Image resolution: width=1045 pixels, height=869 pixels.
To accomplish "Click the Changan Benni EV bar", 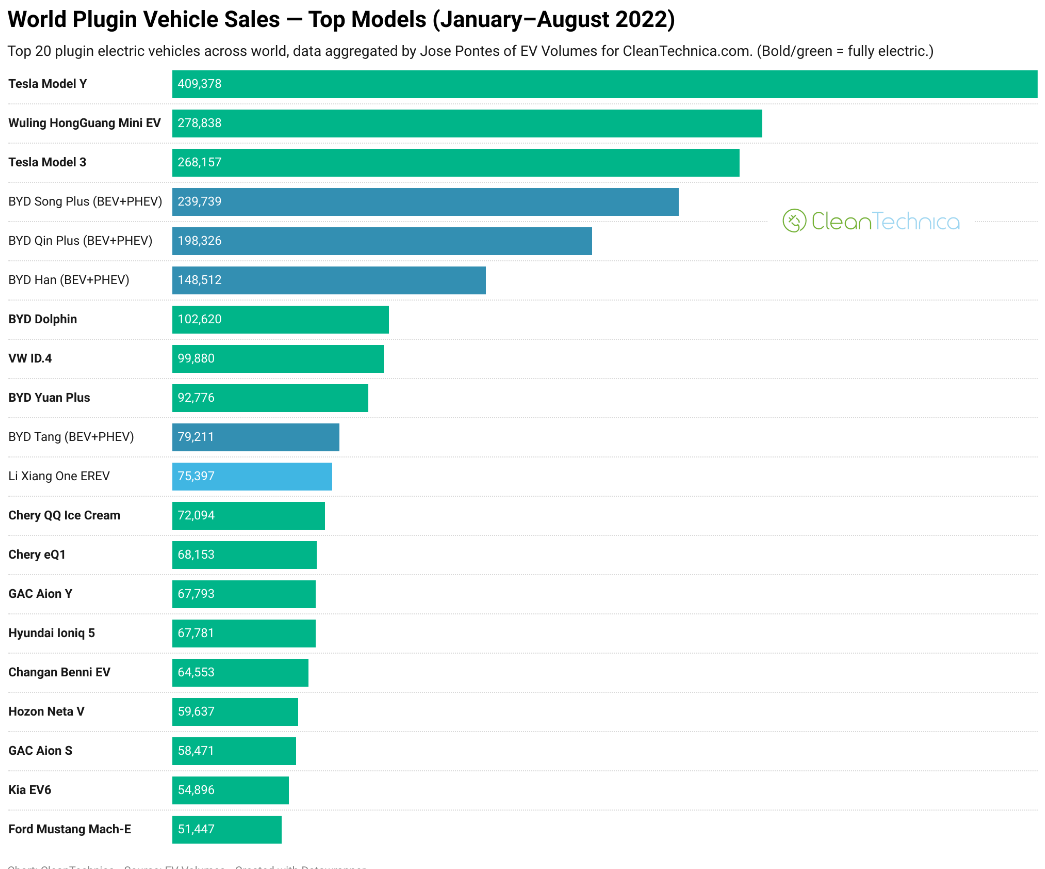I will (x=240, y=673).
